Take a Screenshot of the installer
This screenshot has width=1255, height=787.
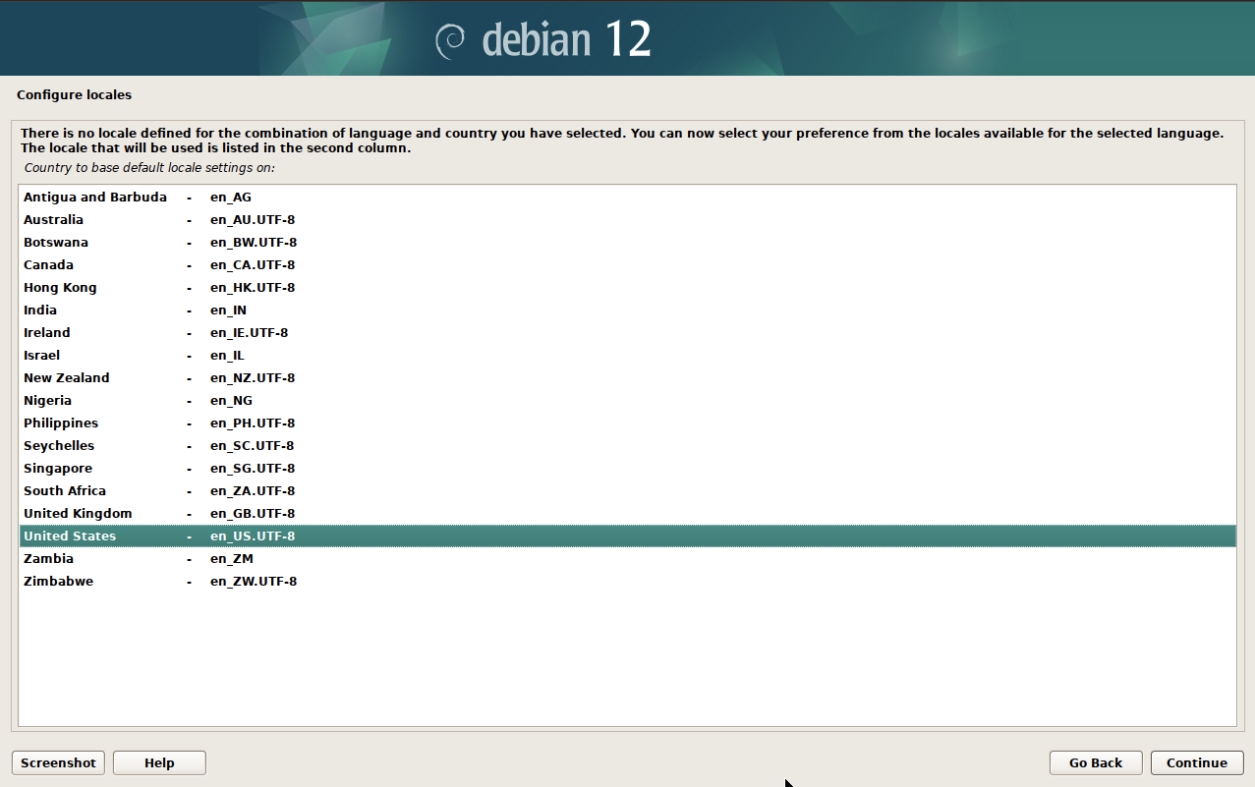(x=58, y=763)
